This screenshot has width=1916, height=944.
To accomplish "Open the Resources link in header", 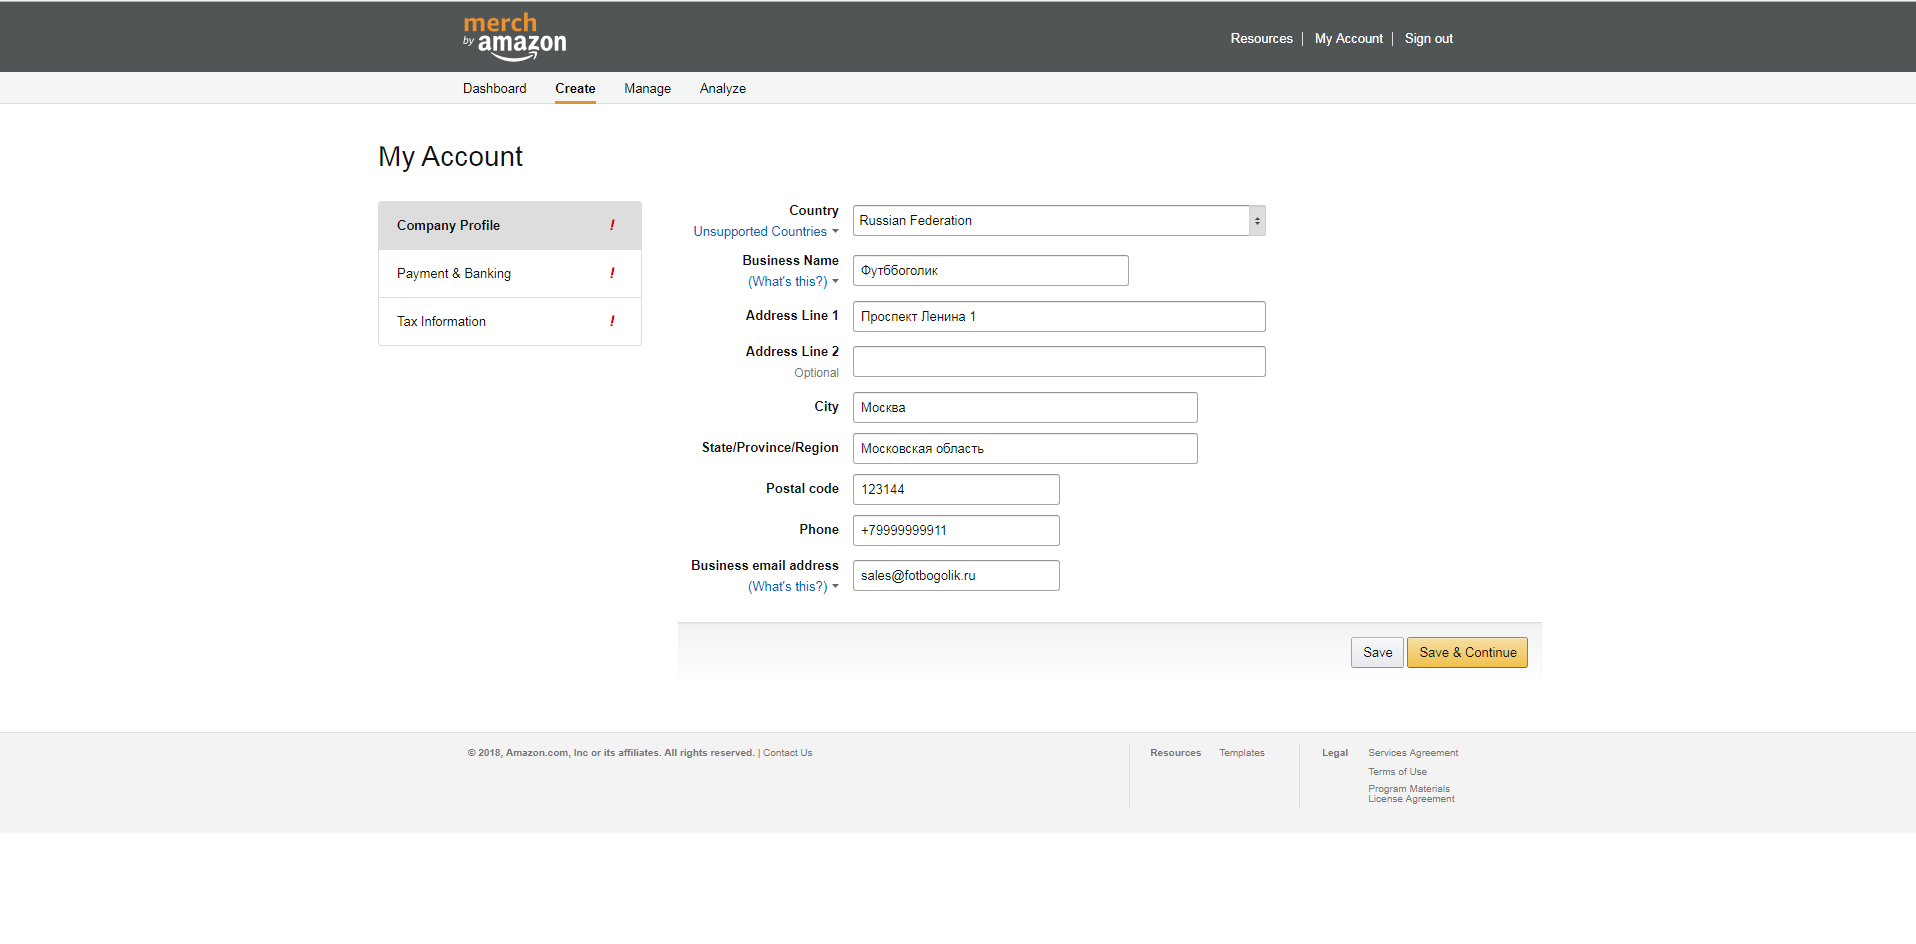I will coord(1261,38).
